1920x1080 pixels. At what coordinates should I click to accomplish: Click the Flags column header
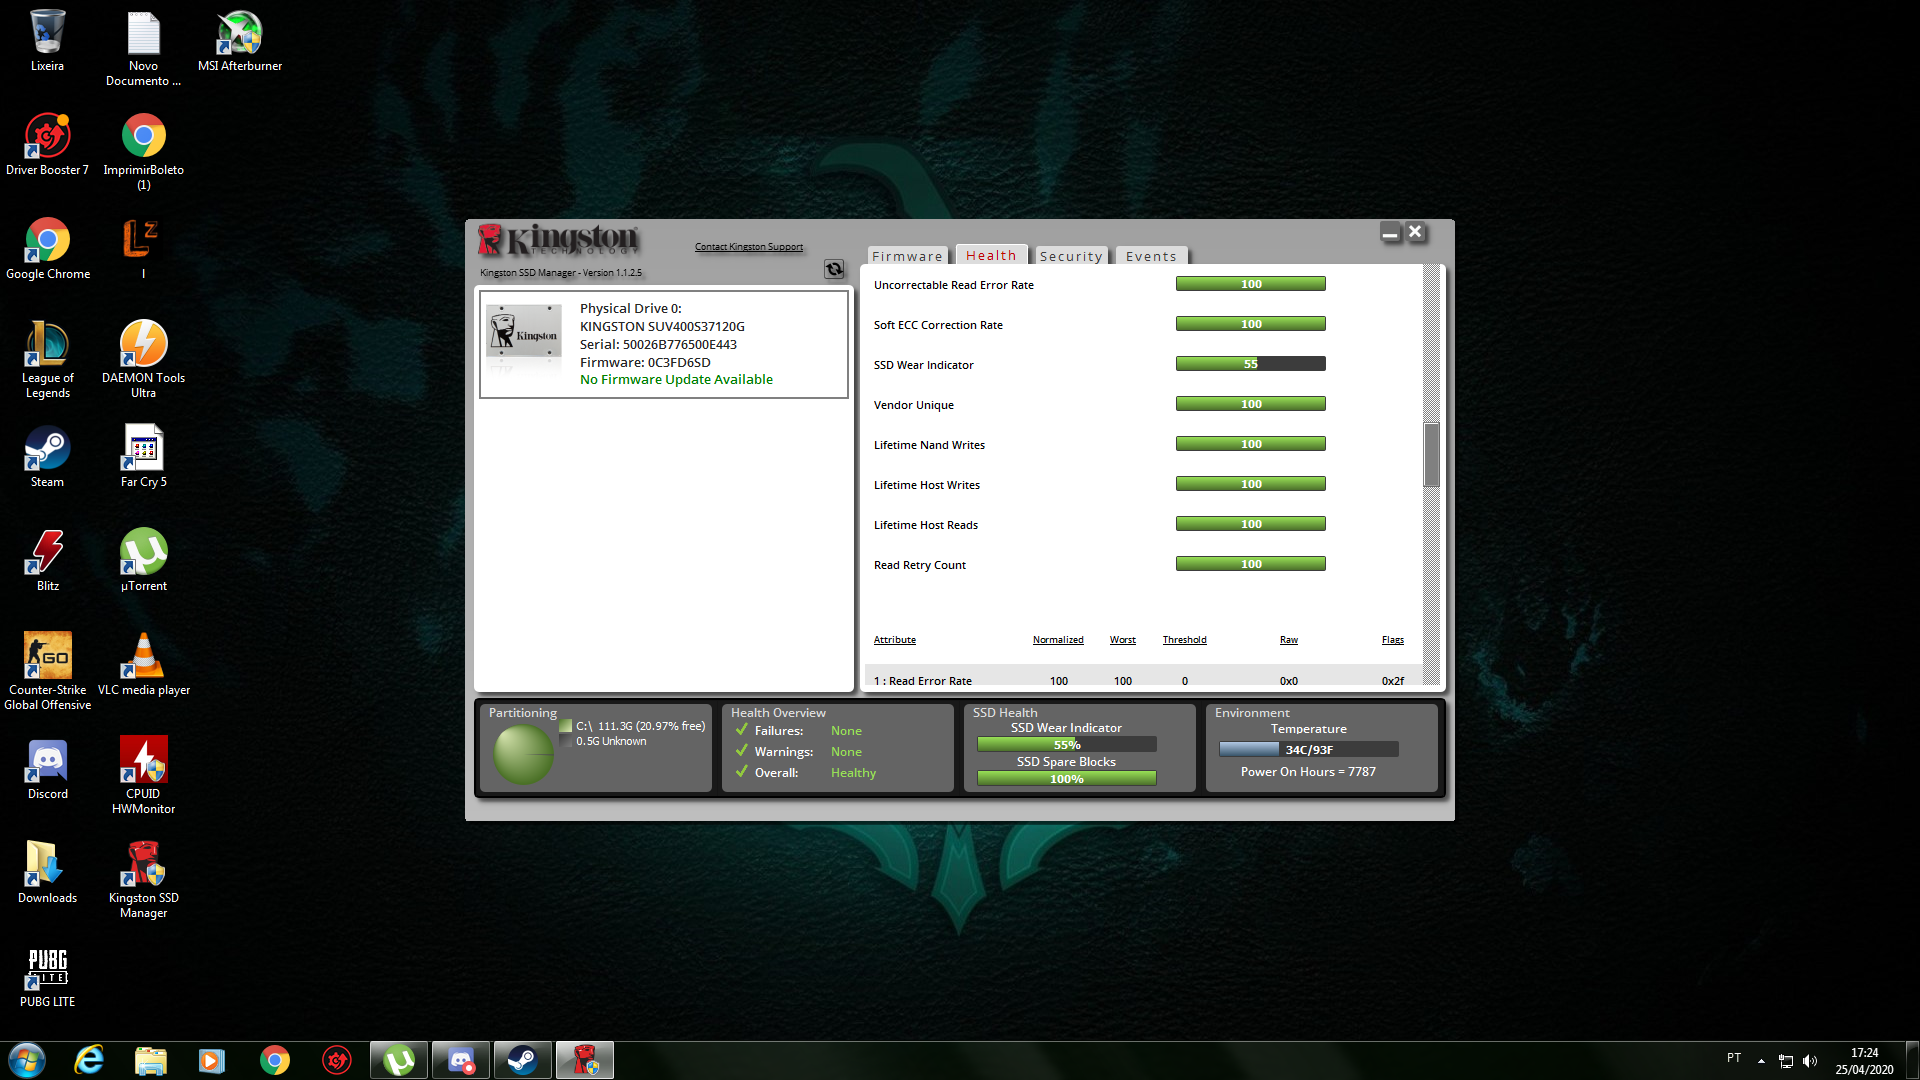coord(1393,640)
